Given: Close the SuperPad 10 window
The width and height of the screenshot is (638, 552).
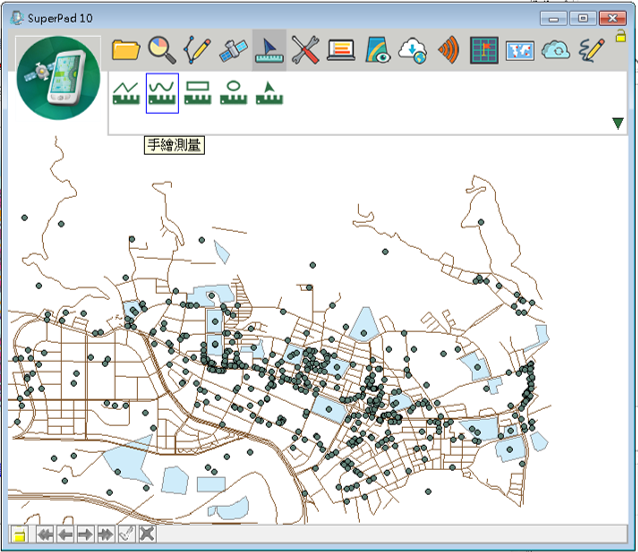Looking at the screenshot, I should (613, 18).
